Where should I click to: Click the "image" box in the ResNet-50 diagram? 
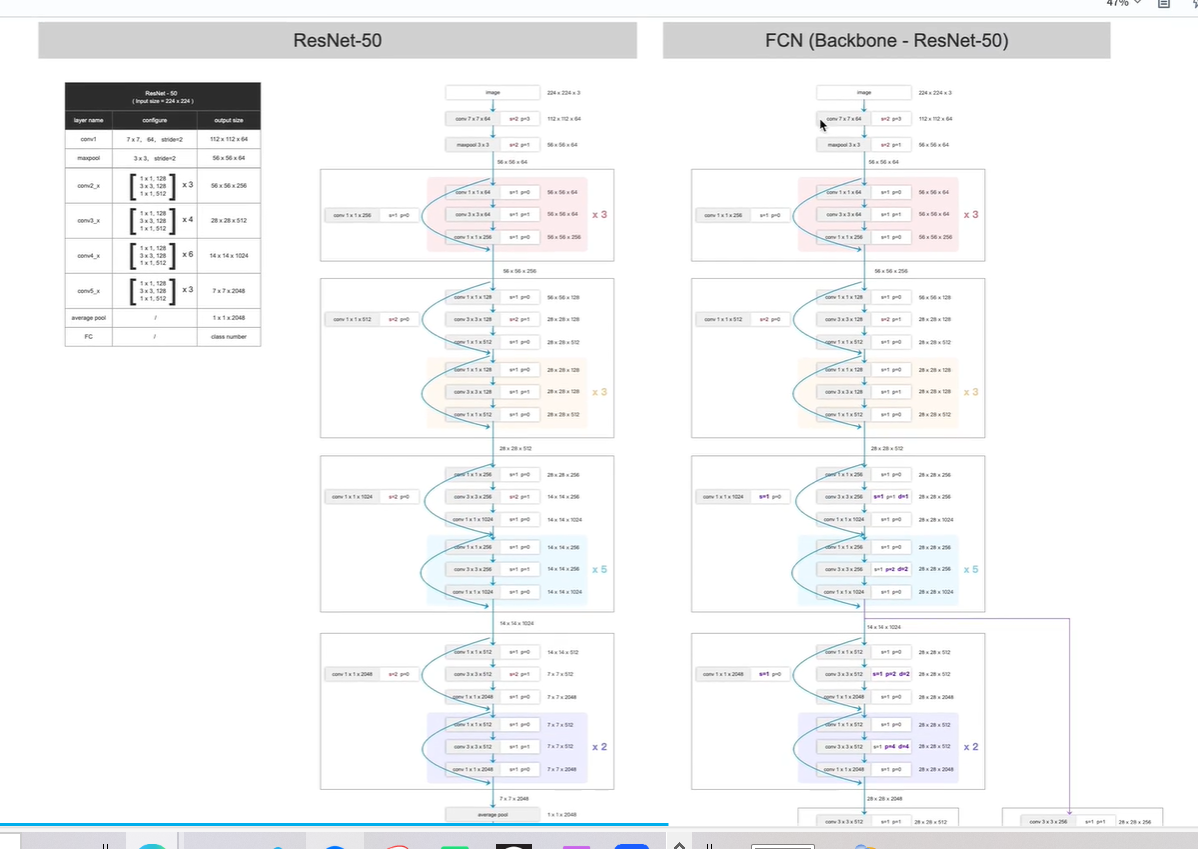[x=493, y=92]
